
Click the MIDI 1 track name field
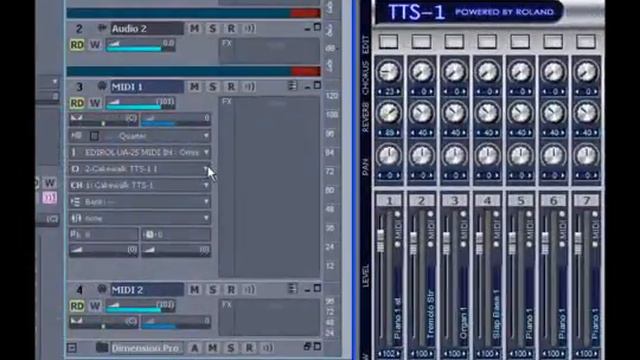point(147,87)
